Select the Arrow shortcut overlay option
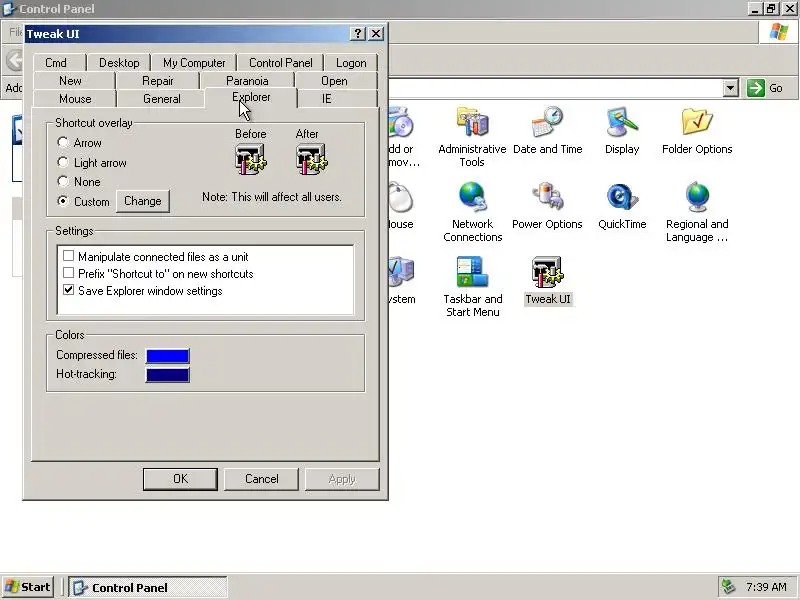800x600 pixels. pos(63,142)
